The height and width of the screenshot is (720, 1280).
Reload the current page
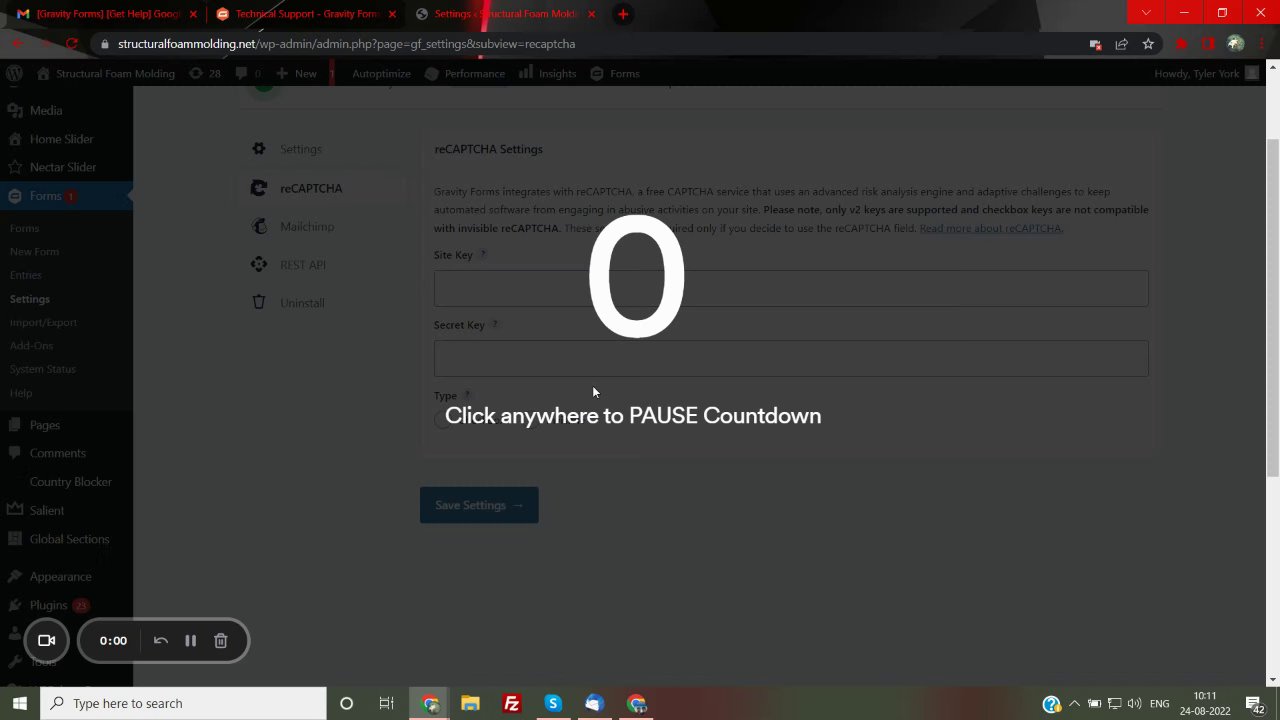[x=71, y=44]
